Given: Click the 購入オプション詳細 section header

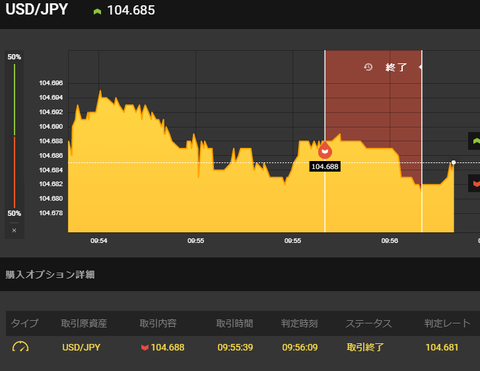Looking at the screenshot, I should [50, 274].
